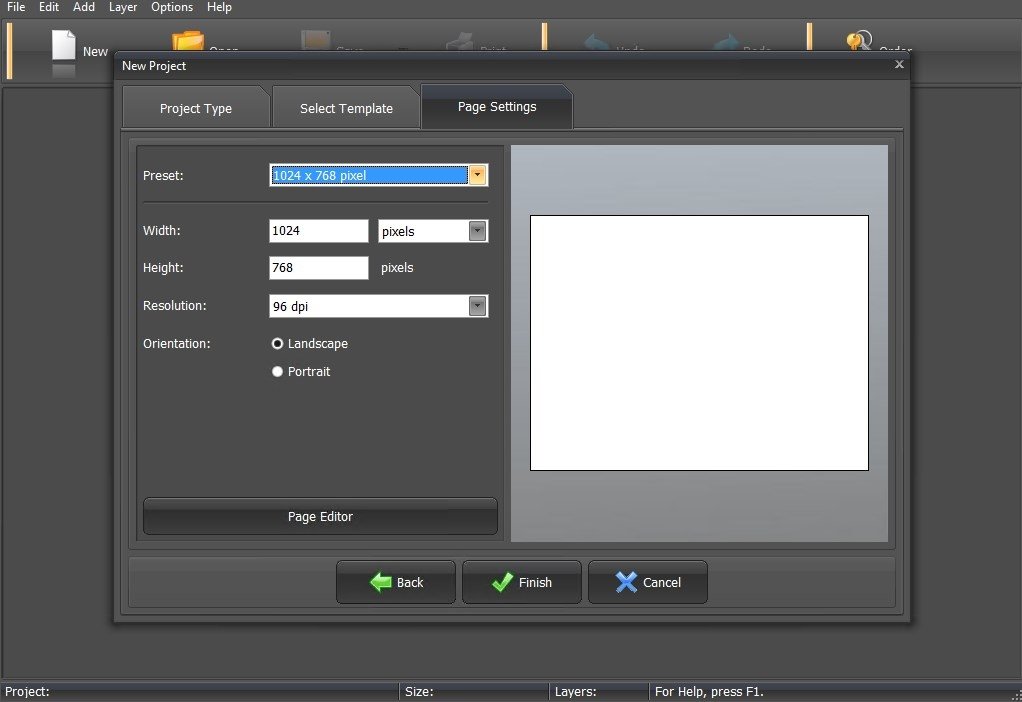
Task: Select the Landscape orientation option
Action: tap(310, 344)
